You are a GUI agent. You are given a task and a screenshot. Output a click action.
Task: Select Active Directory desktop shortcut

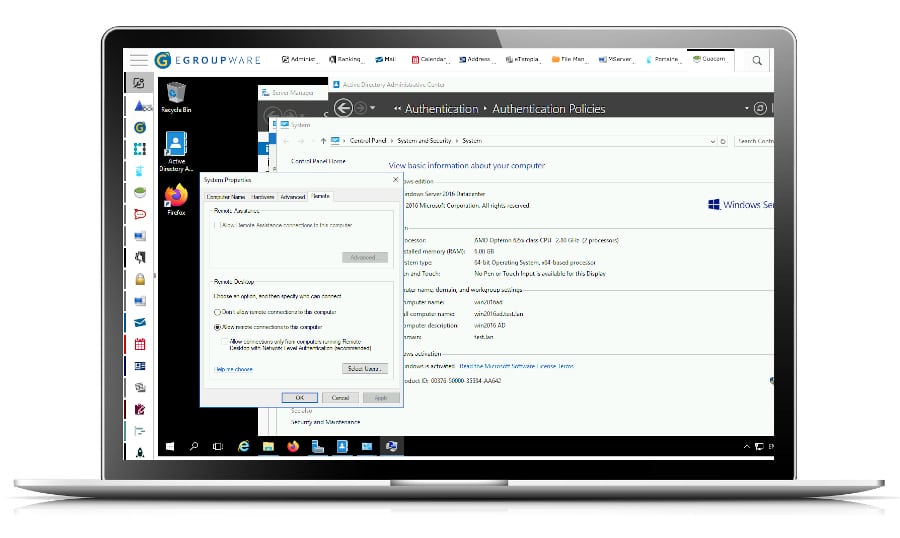[x=176, y=152]
